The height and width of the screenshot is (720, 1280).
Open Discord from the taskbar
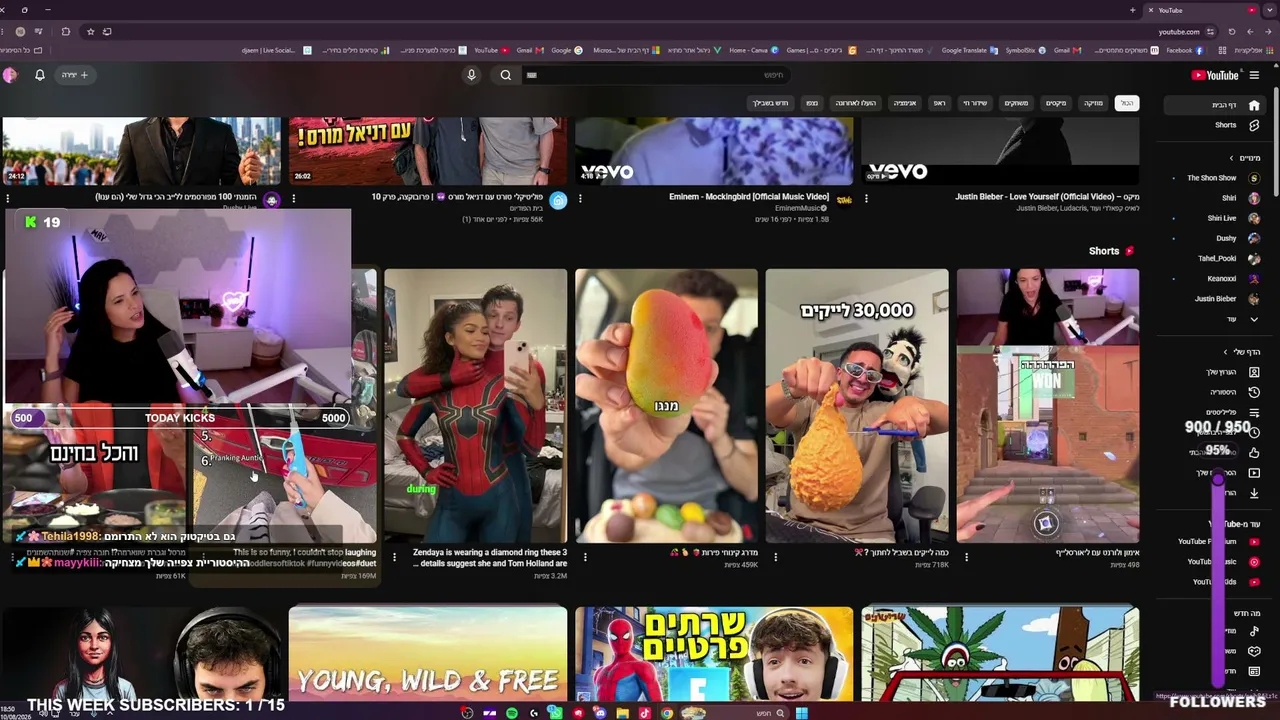(600, 713)
